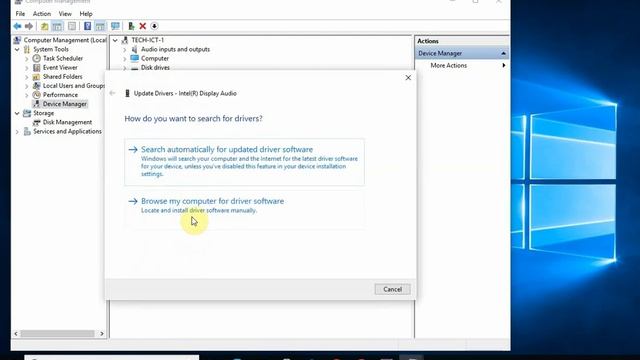Viewport: 640px width, 360px height.
Task: Toggle the Show/Hide Console Tree toolbar icon
Action: pyautogui.click(x=57, y=27)
